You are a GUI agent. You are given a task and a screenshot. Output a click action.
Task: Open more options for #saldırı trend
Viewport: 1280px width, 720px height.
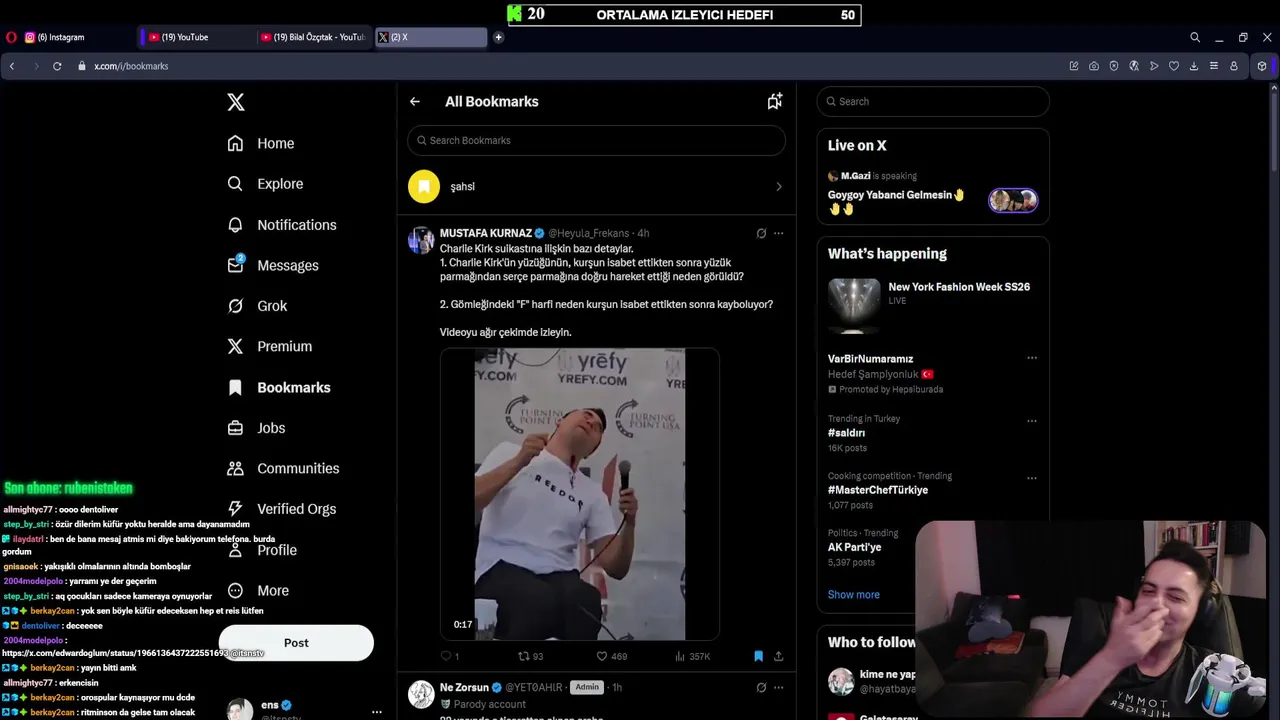click(x=1031, y=421)
